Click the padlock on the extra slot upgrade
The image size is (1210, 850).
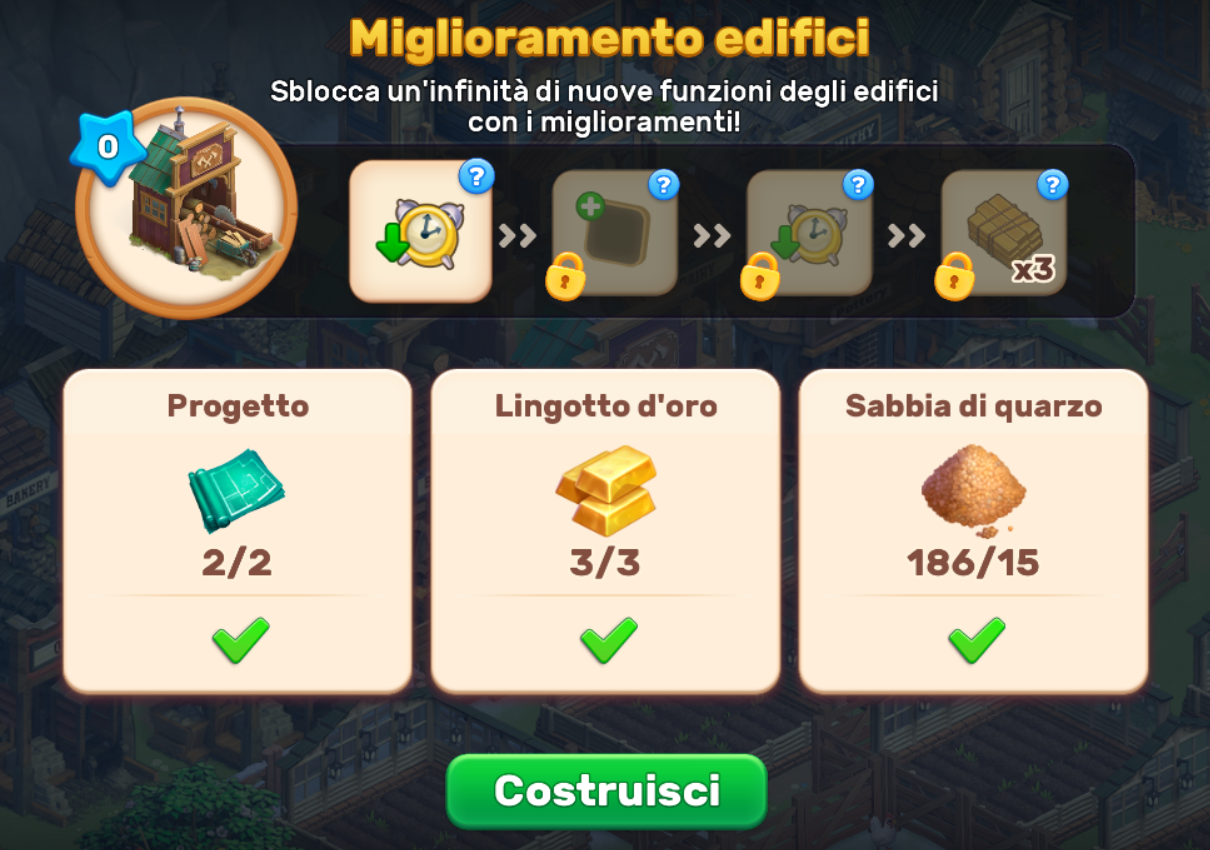click(566, 276)
